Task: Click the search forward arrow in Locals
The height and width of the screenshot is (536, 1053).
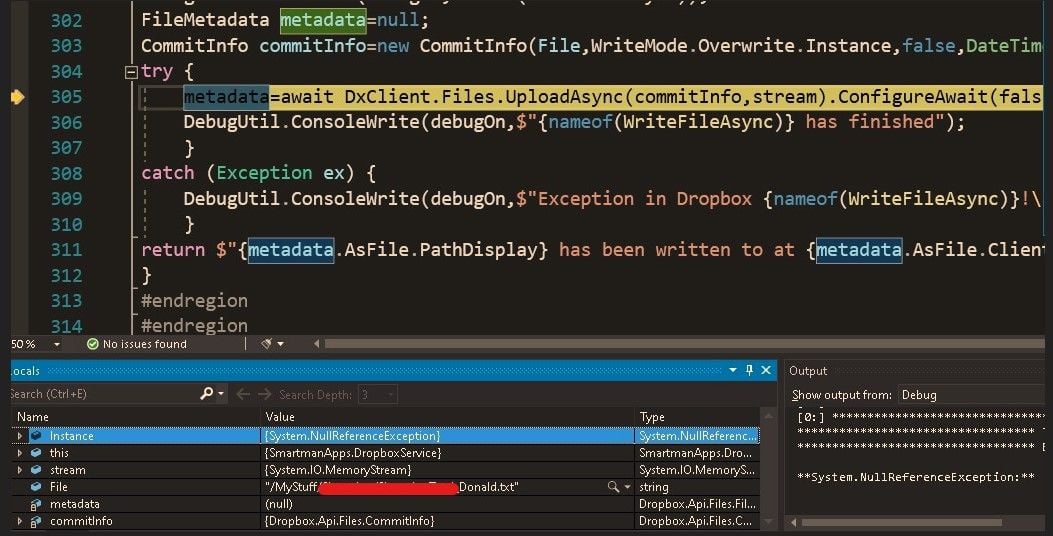Action: pyautogui.click(x=265, y=394)
